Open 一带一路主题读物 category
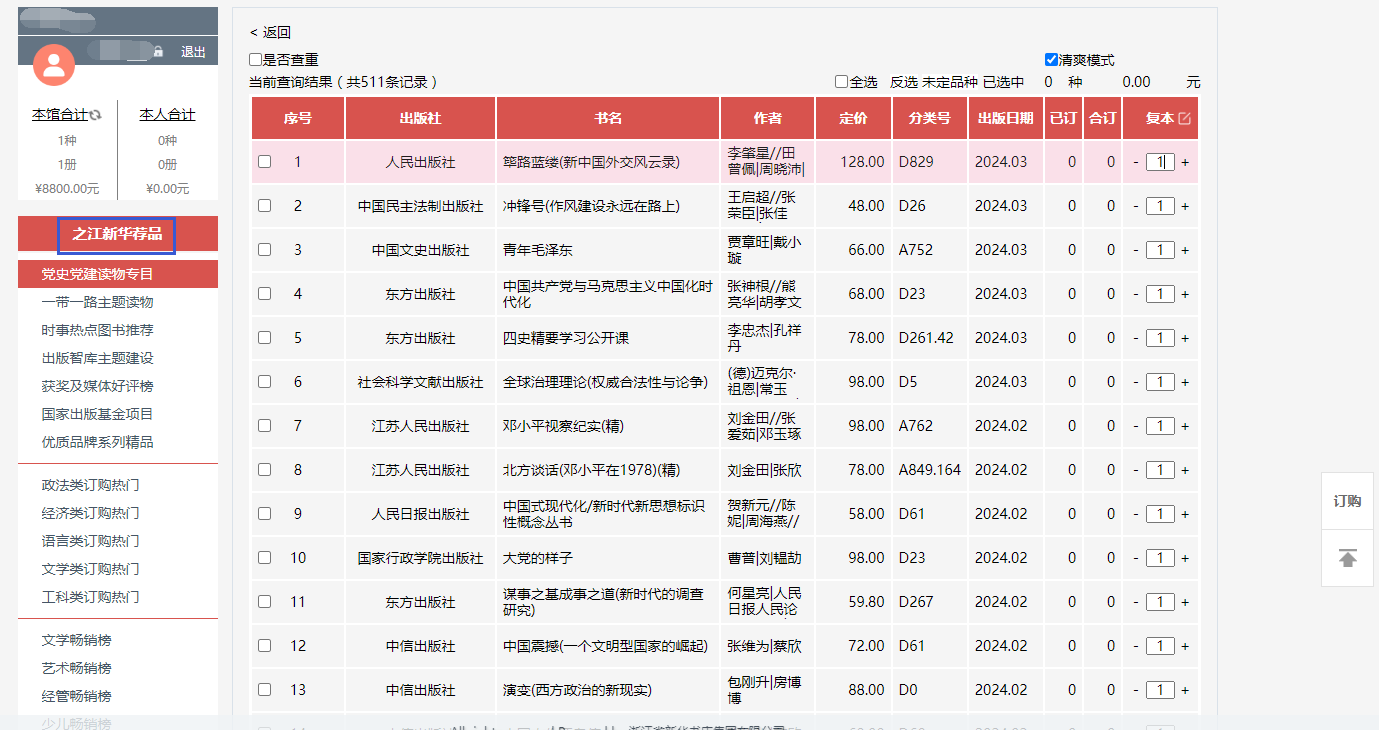1379x730 pixels. click(x=97, y=302)
